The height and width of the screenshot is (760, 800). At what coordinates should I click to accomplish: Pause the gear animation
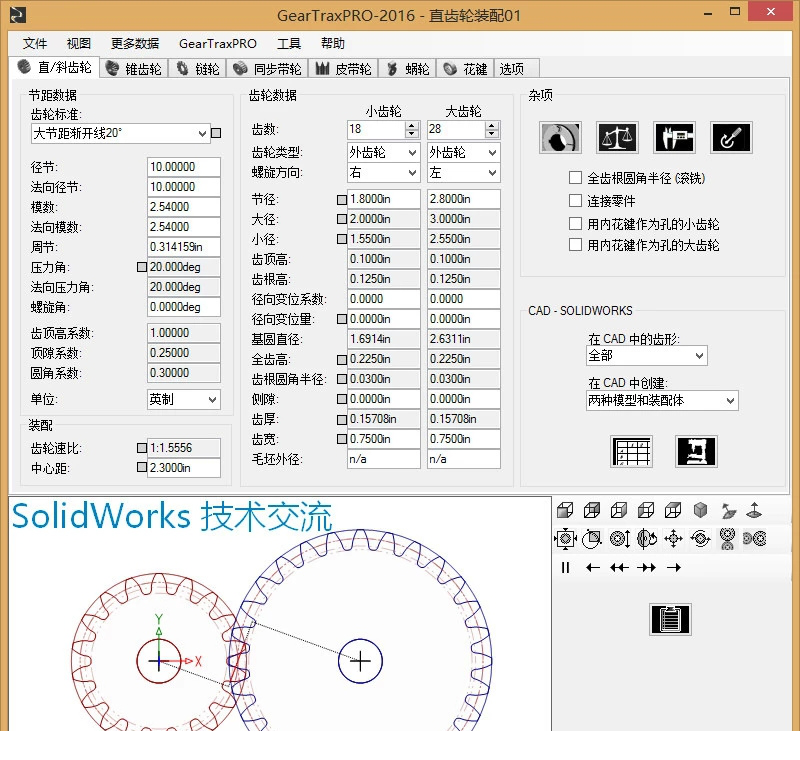[x=565, y=567]
